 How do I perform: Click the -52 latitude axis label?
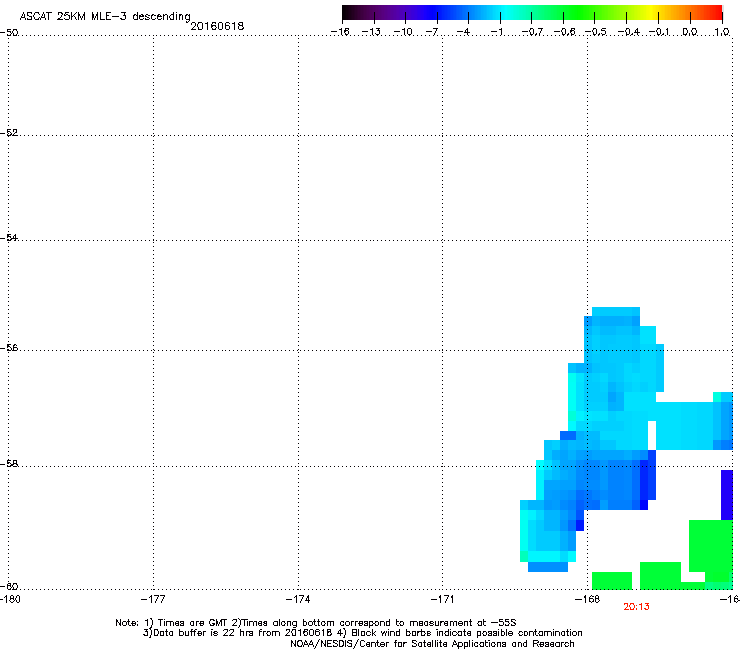[9, 133]
